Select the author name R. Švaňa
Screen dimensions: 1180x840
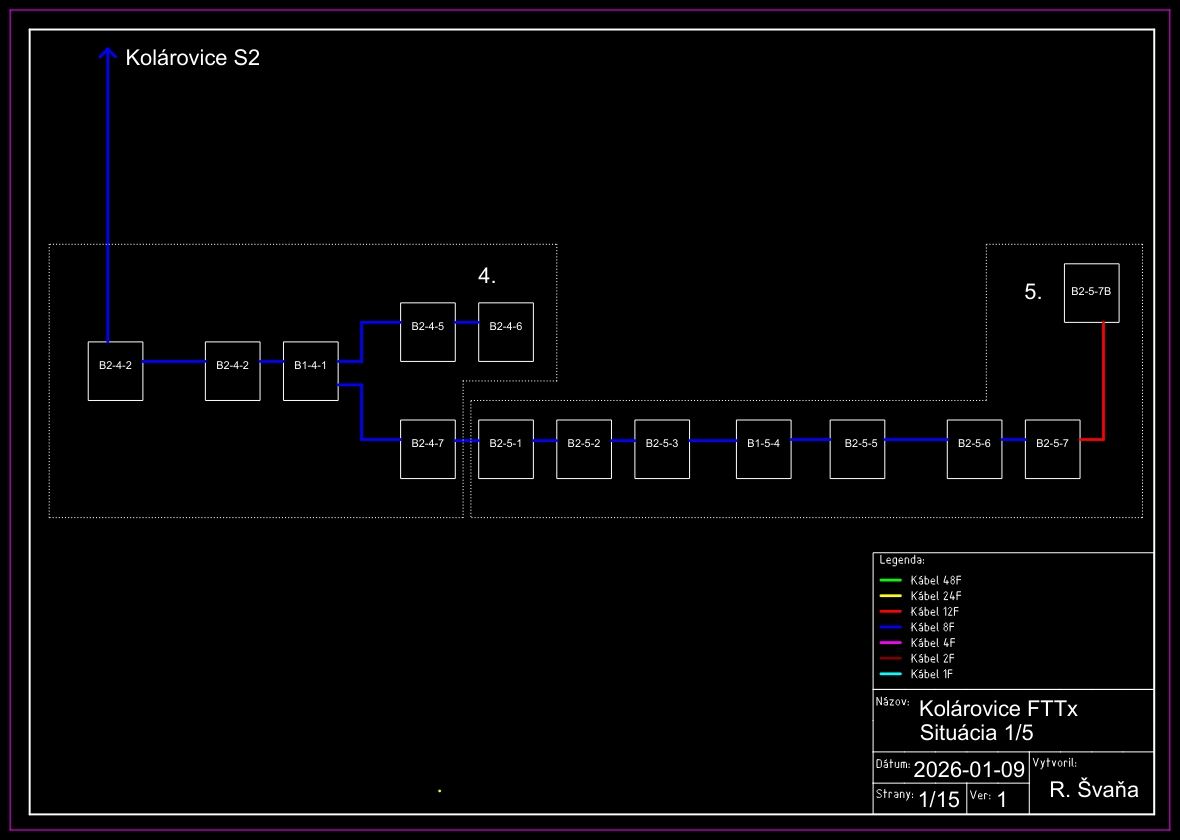[1094, 790]
